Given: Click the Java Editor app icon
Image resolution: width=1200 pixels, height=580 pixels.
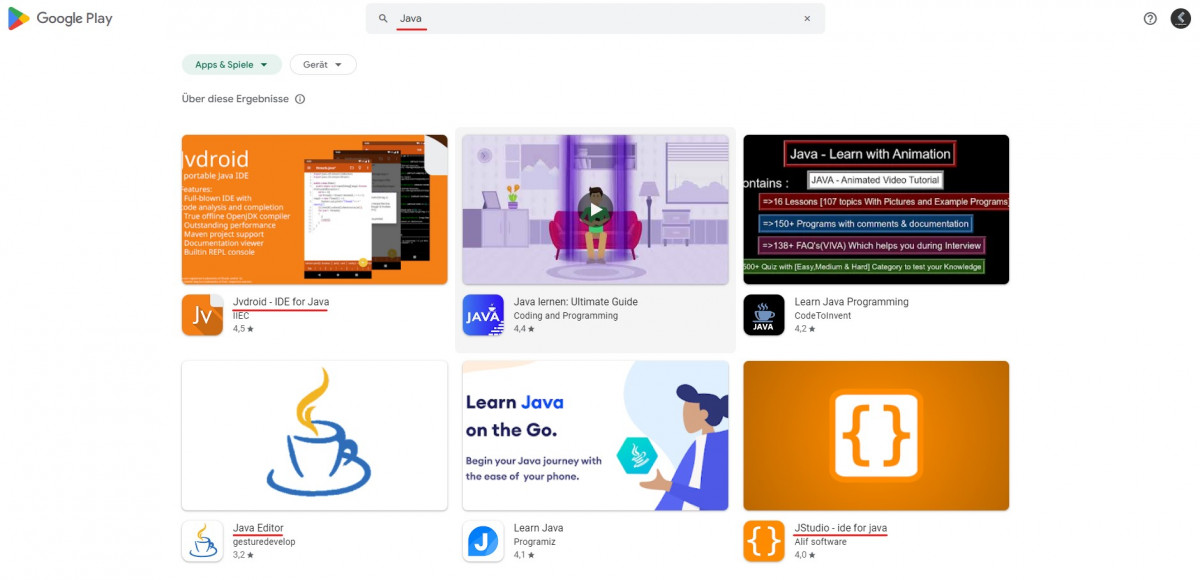Looking at the screenshot, I should tap(202, 541).
